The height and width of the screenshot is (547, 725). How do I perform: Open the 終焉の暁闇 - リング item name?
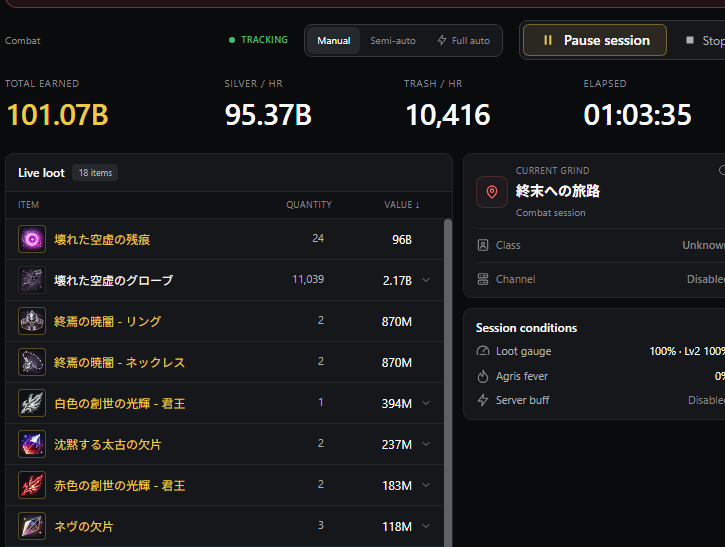point(107,321)
